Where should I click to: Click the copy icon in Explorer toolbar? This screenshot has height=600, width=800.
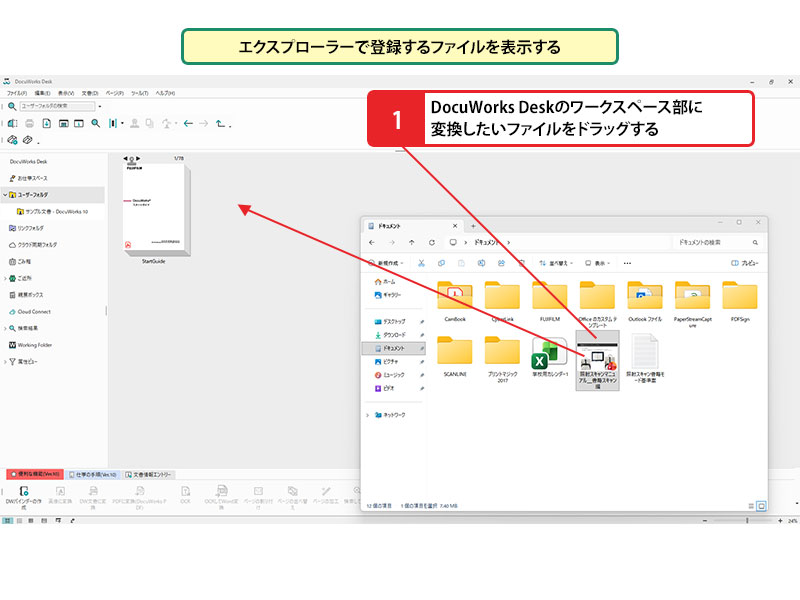coord(441,263)
